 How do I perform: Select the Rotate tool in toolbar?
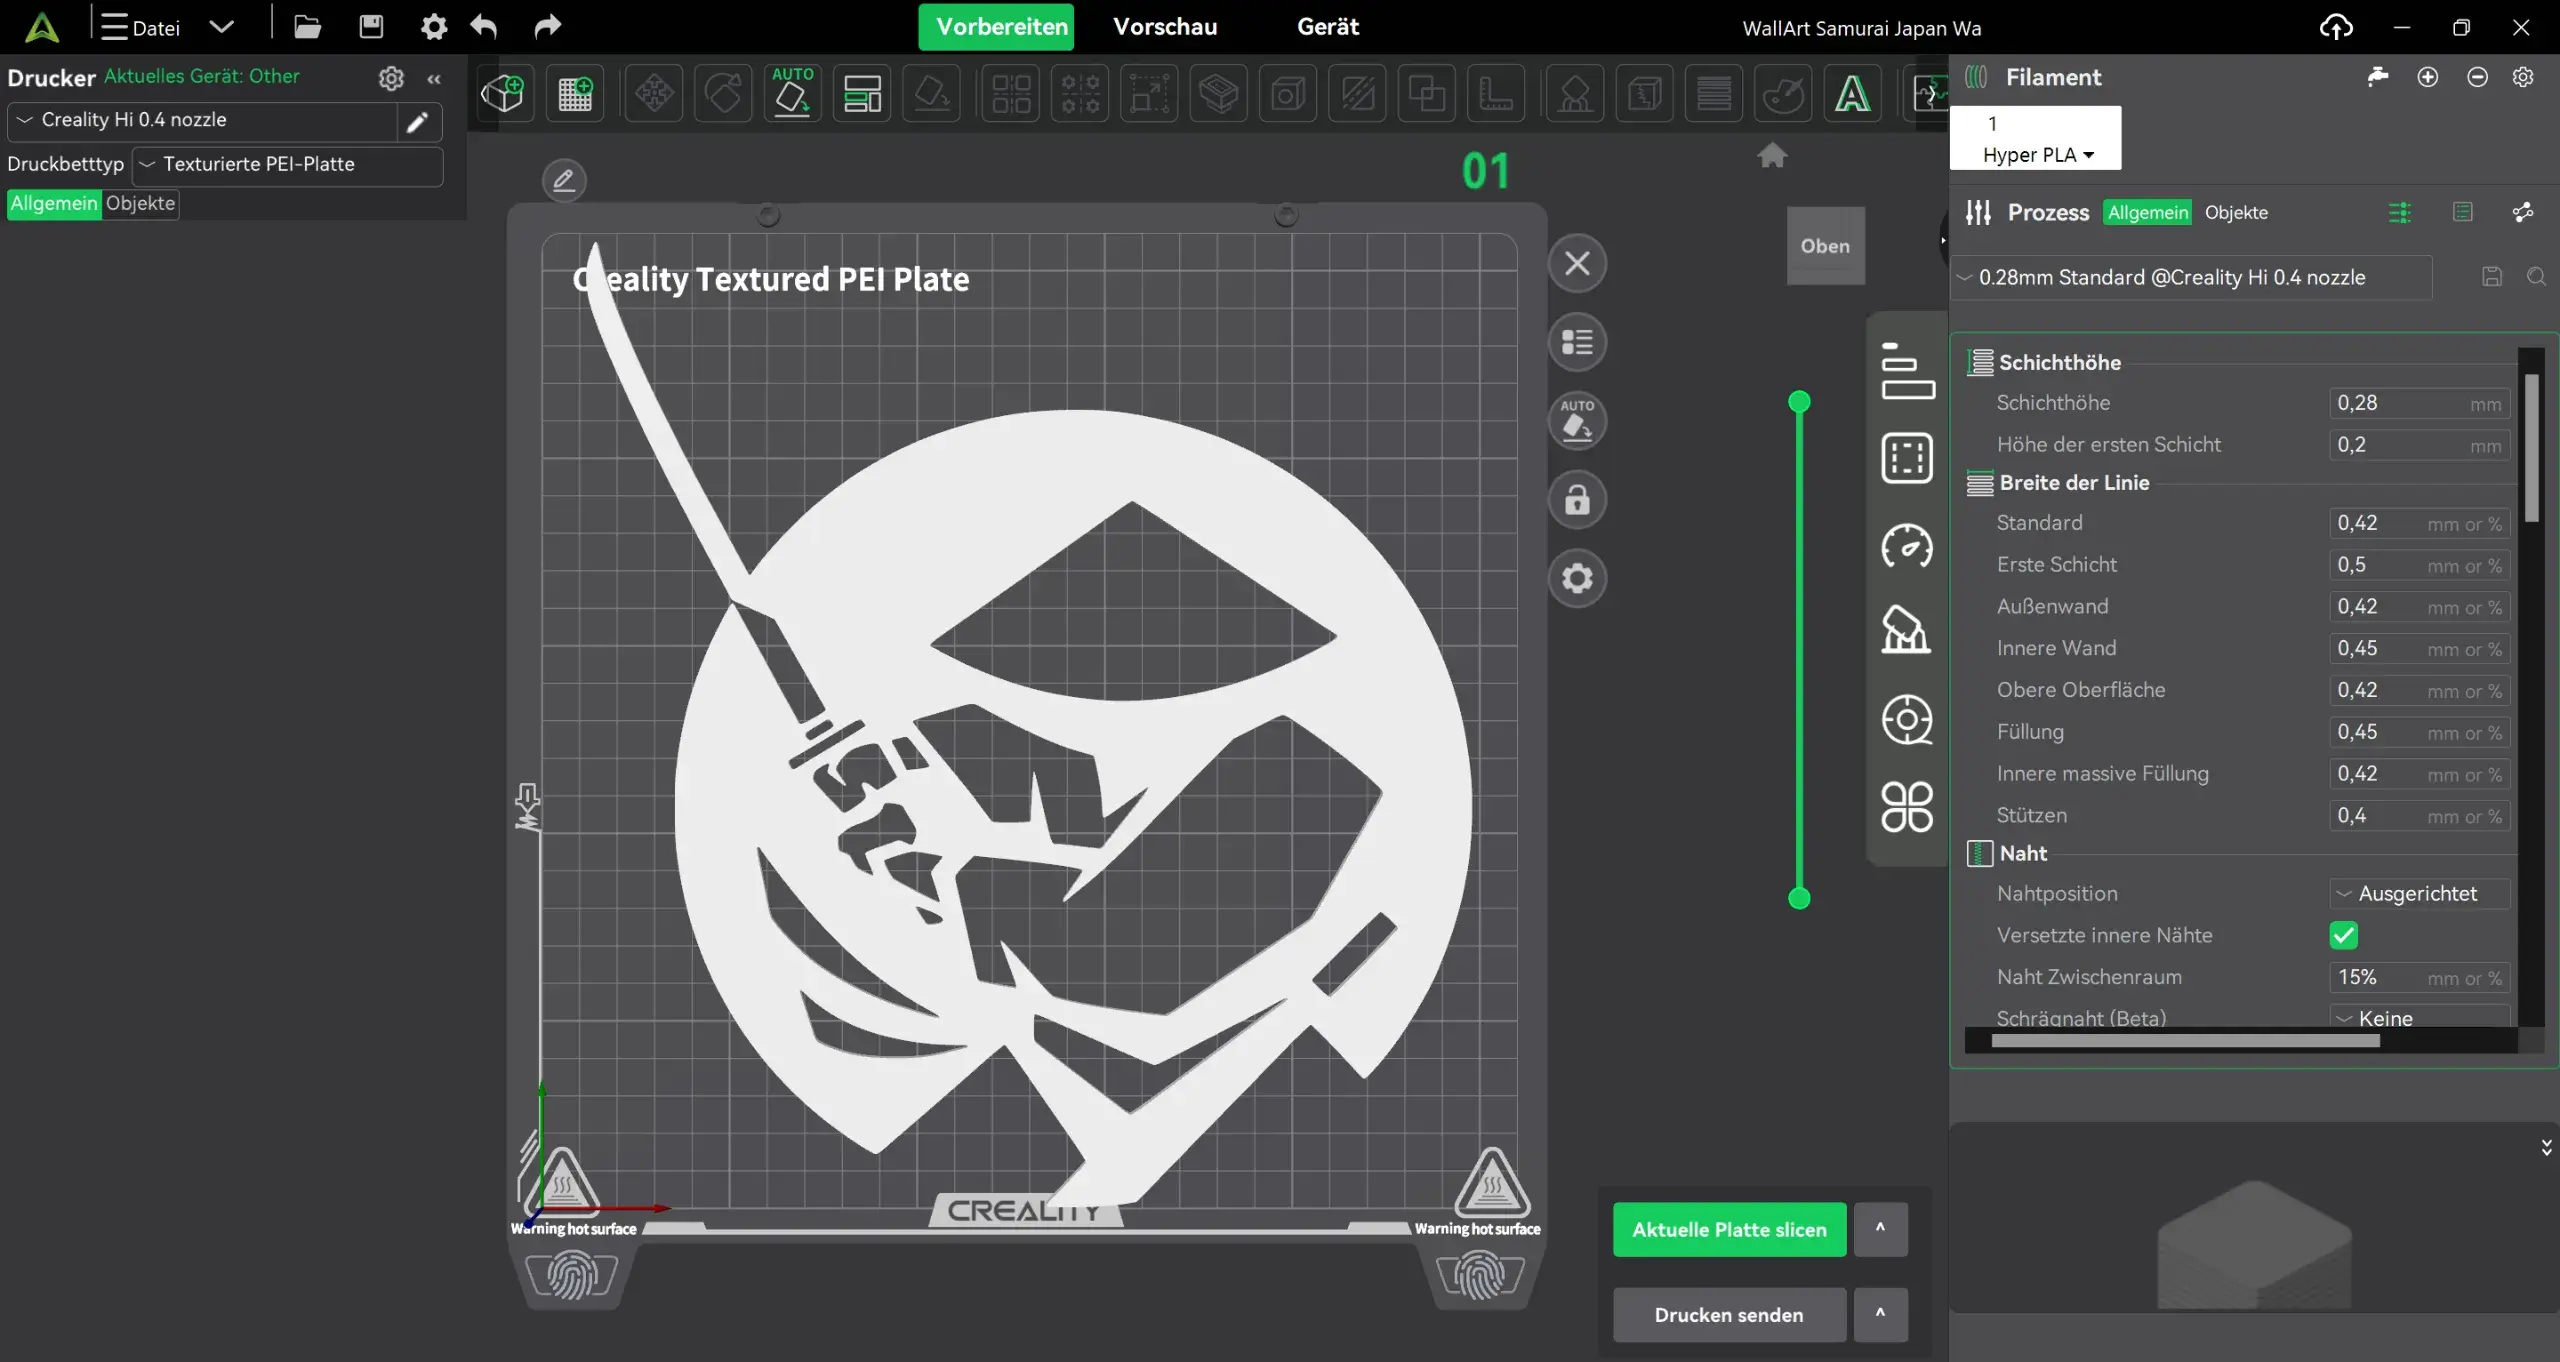tap(723, 94)
